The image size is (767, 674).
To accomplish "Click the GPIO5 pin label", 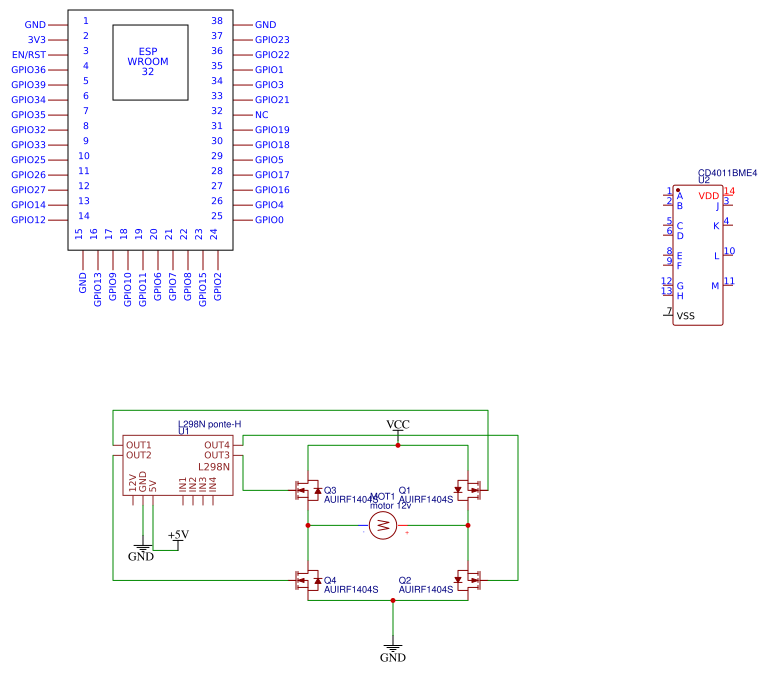I will [x=269, y=160].
